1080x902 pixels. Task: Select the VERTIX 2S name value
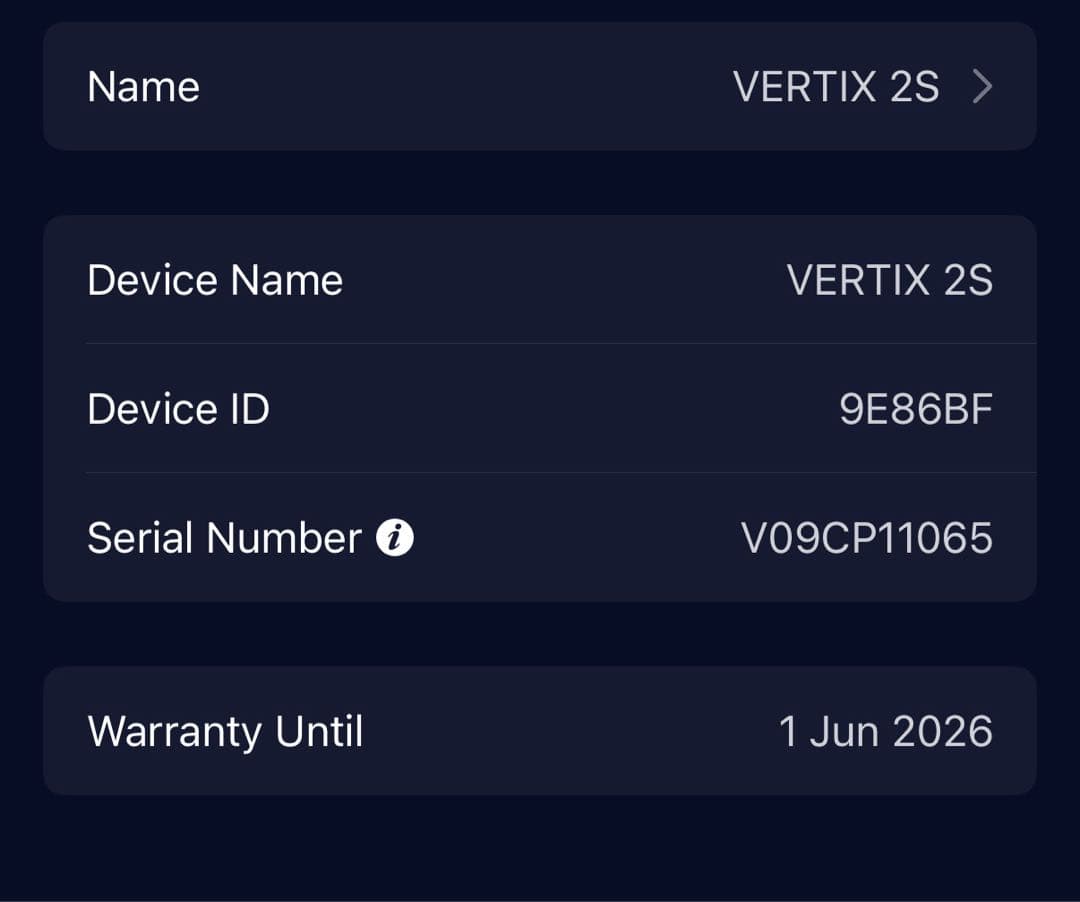[838, 87]
